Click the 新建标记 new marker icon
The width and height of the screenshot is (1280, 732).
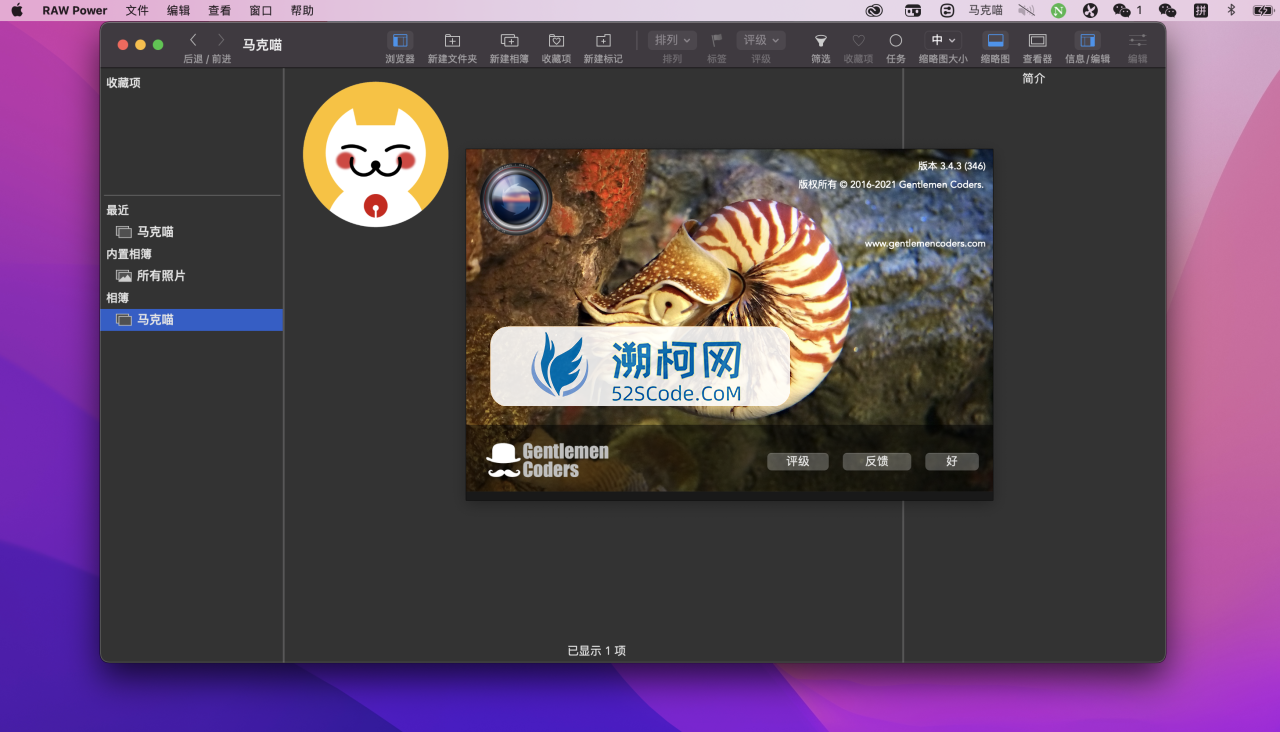tap(603, 41)
